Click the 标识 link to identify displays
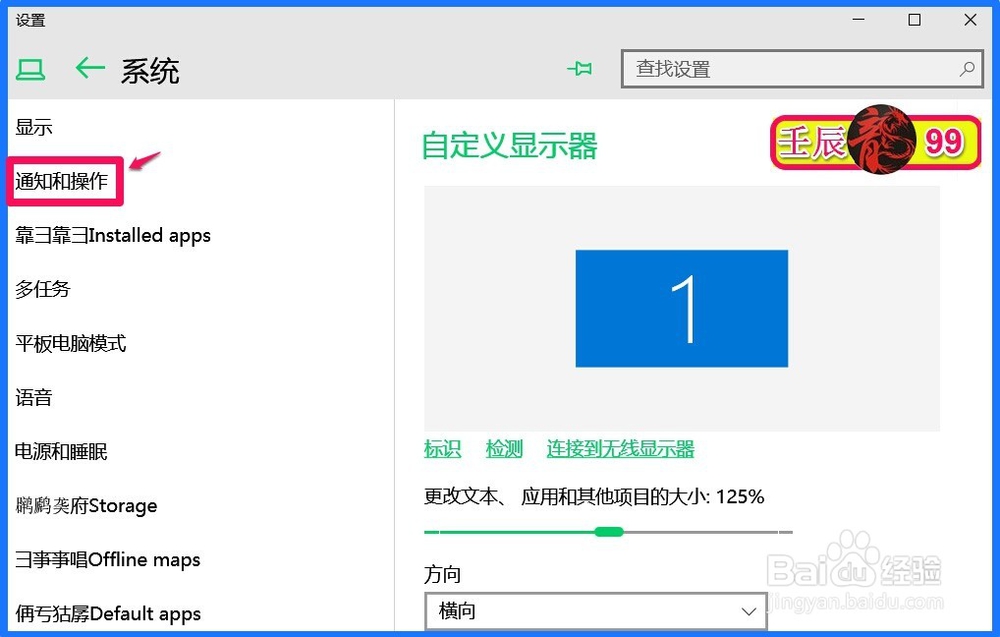This screenshot has height=637, width=1000. [x=442, y=450]
